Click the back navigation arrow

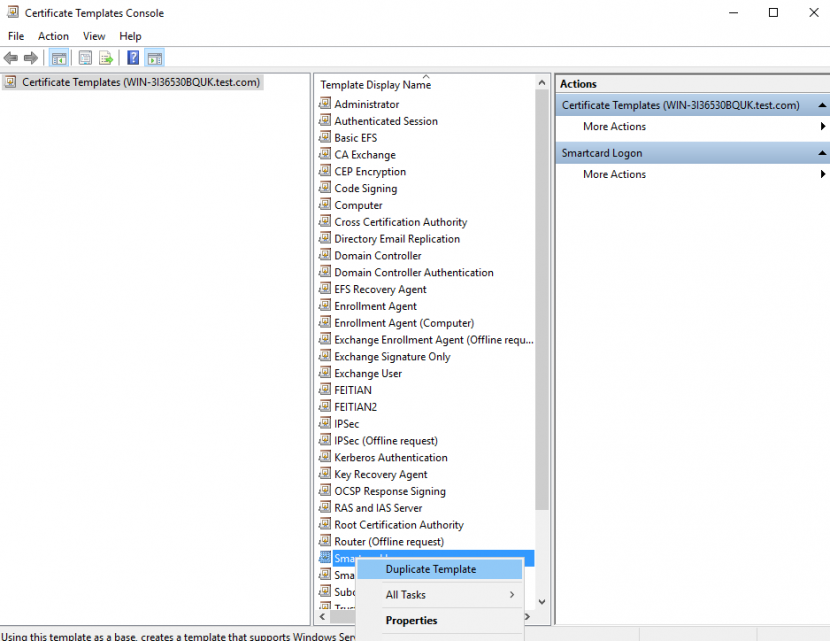(10, 57)
